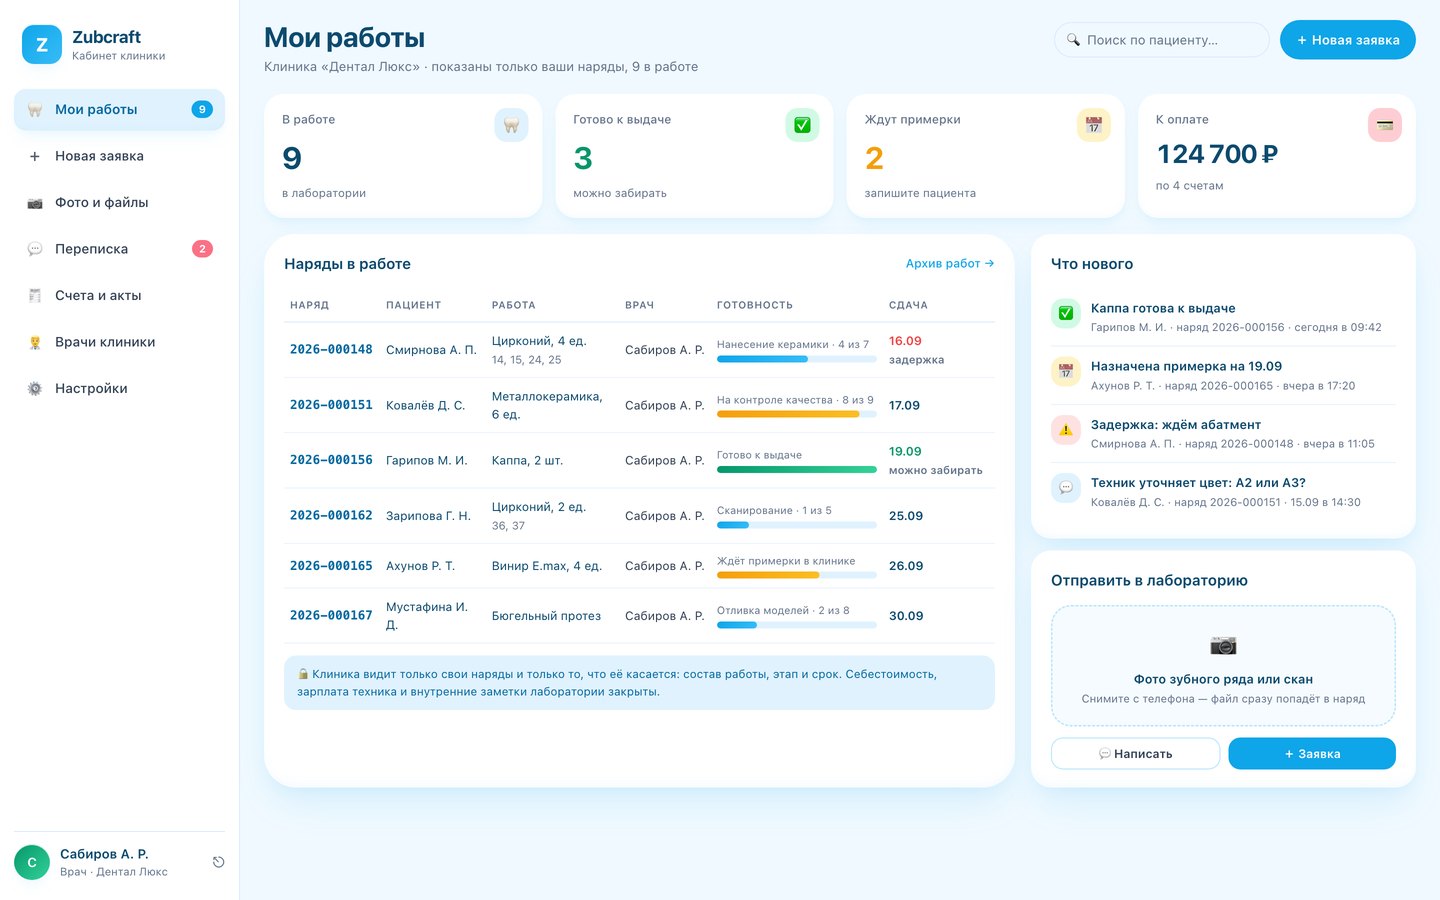Click patient name Зарипова Г. Н.
Screen dimensions: 1440x900
click(x=428, y=516)
